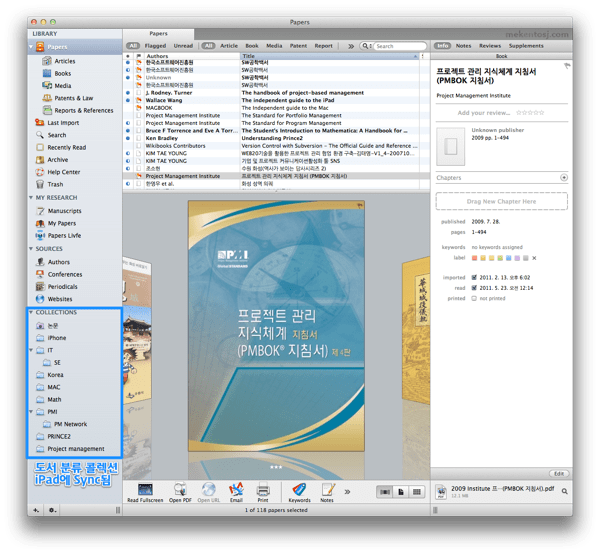The width and height of the screenshot is (600, 554).
Task: Click the Notes icon in the bottom toolbar
Action: pyautogui.click(x=327, y=489)
